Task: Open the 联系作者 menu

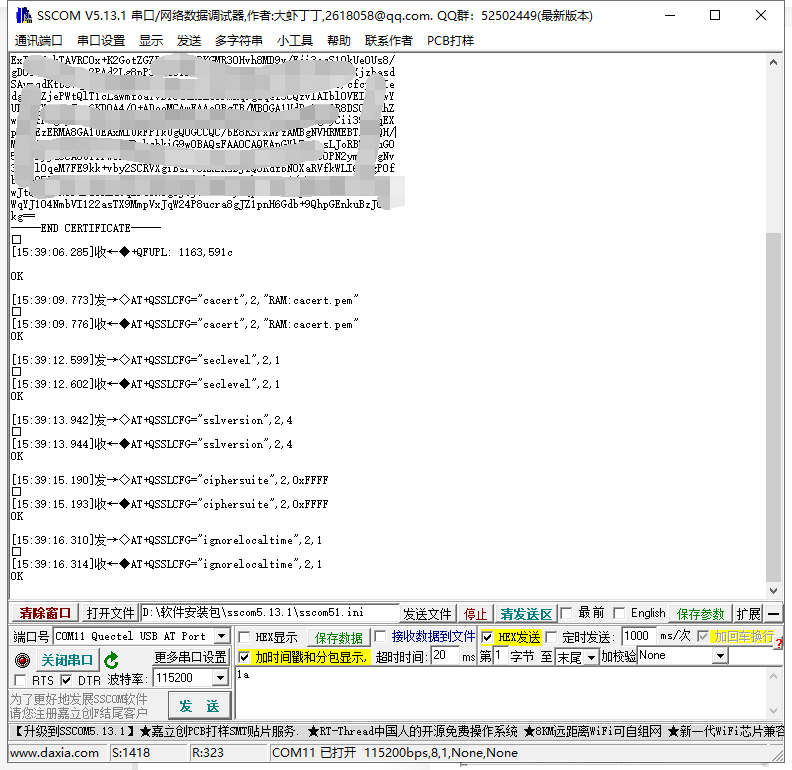Action: 388,40
